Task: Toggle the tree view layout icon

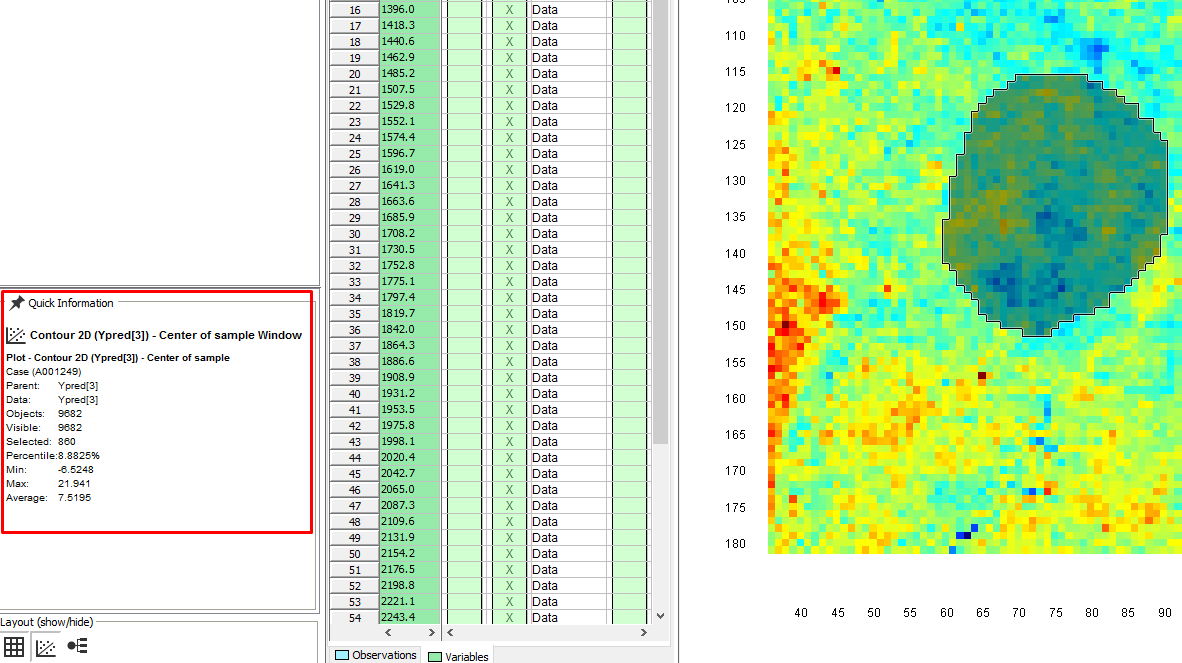Action: 78,646
